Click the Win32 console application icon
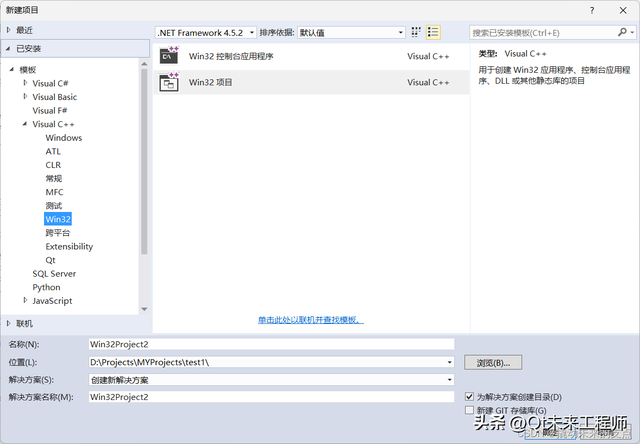Screen dimensions: 640x444 pos(169,56)
